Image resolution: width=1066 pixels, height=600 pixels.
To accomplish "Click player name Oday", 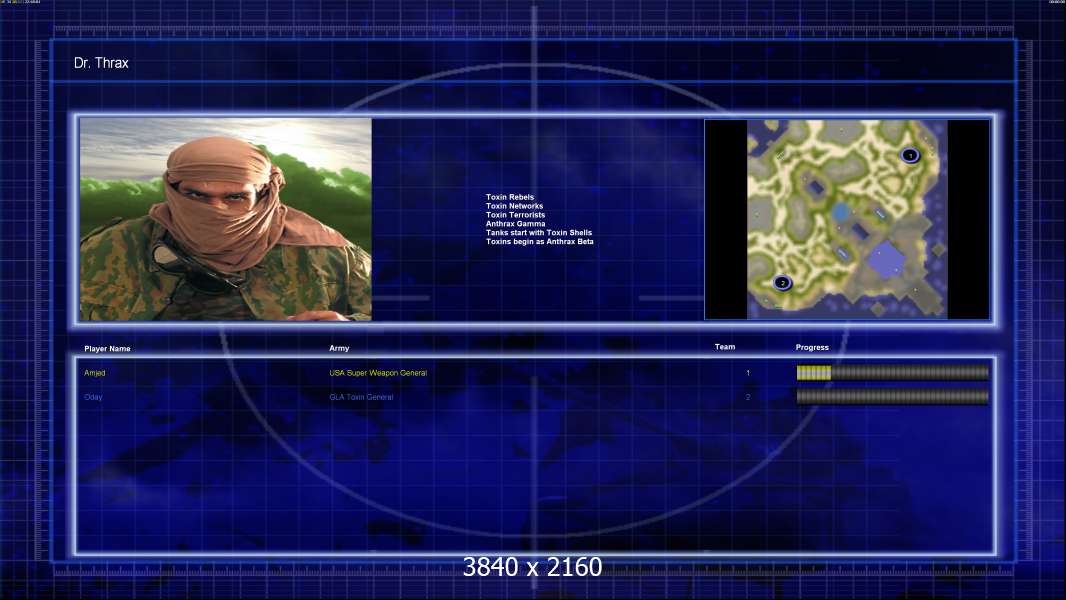I will (93, 397).
